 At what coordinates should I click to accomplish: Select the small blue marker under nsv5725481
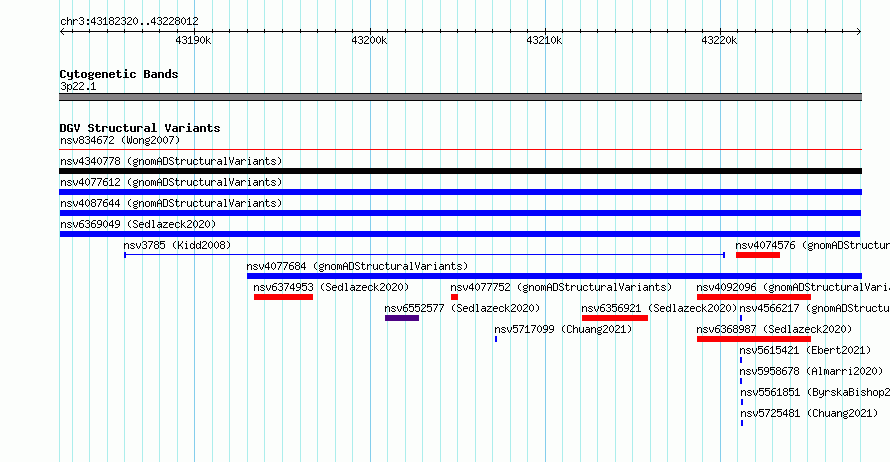pos(742,423)
